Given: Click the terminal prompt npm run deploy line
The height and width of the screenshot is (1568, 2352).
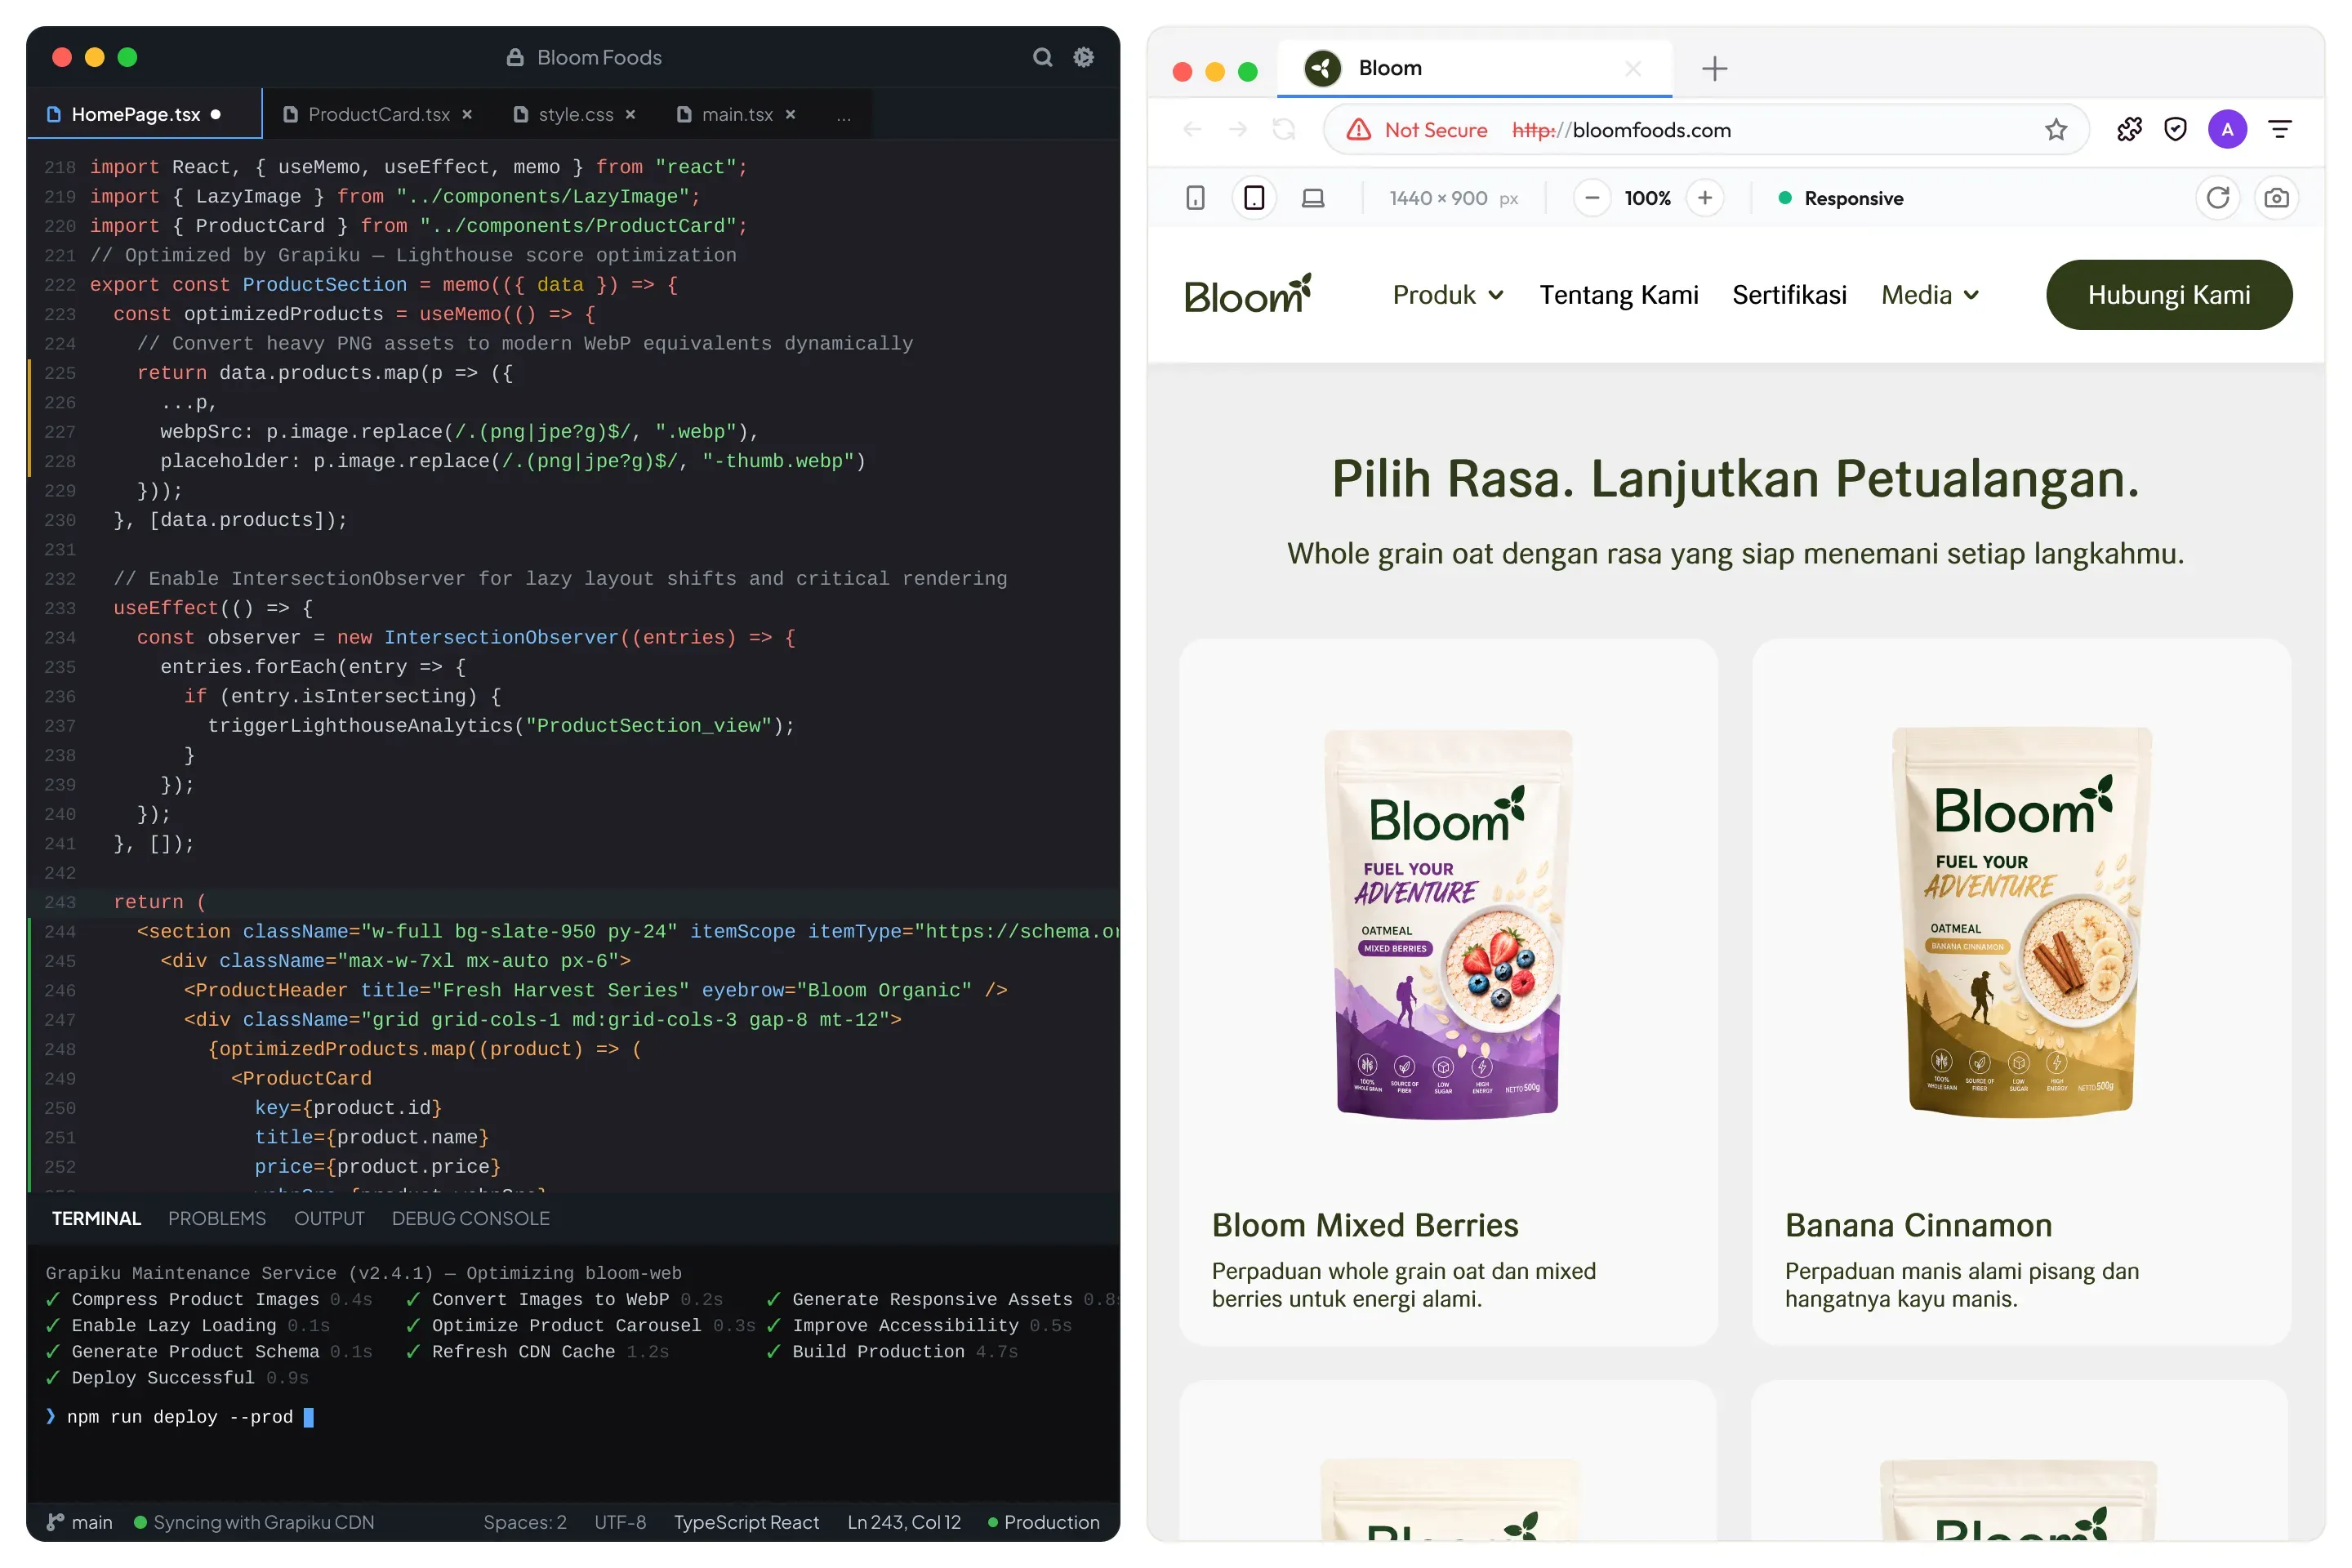Looking at the screenshot, I should click(180, 1417).
